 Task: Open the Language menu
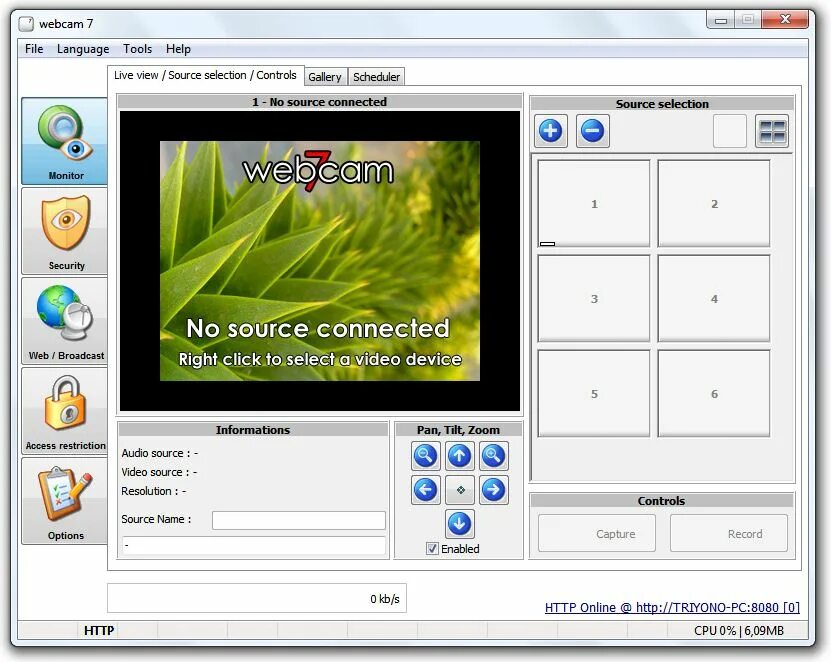[x=83, y=49]
